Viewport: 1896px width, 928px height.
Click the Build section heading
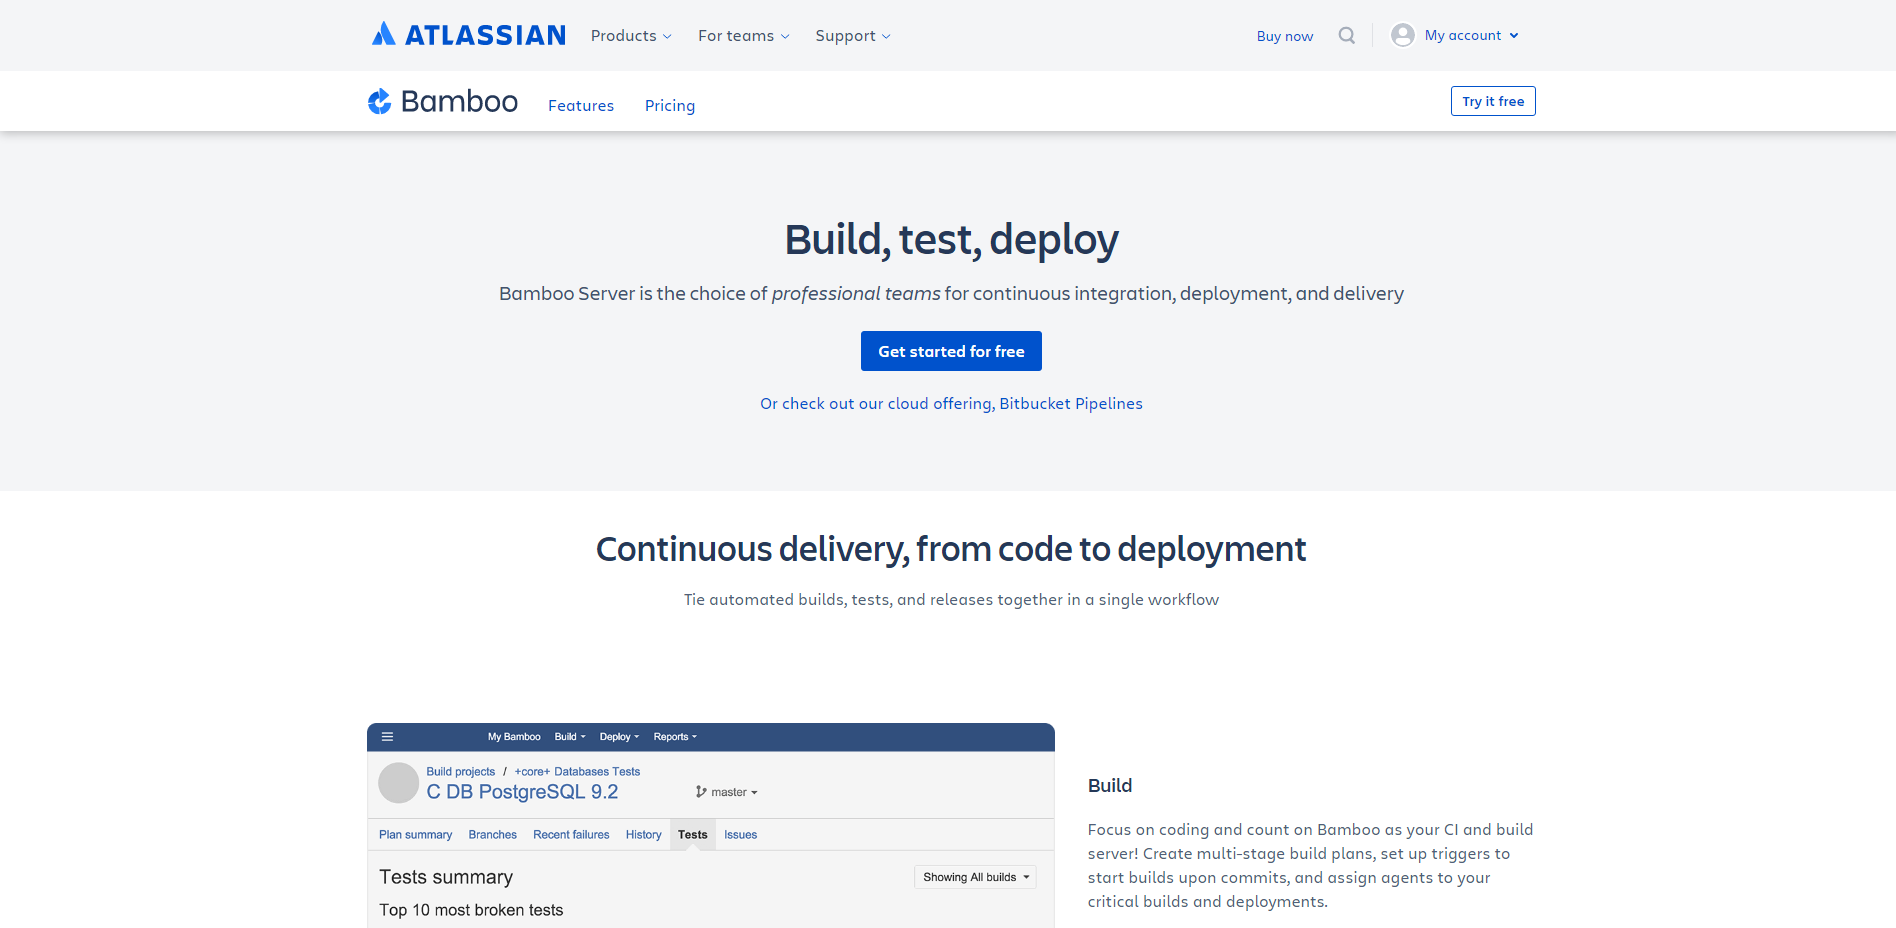tap(1110, 786)
